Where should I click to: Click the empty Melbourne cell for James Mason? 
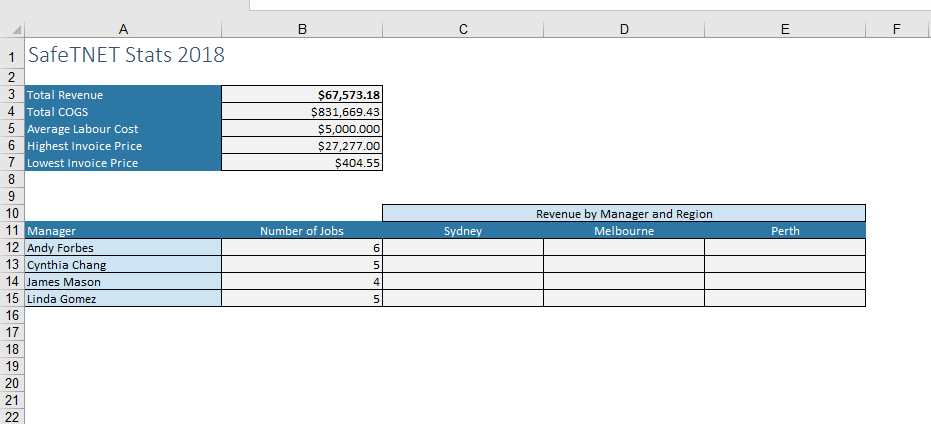click(624, 281)
